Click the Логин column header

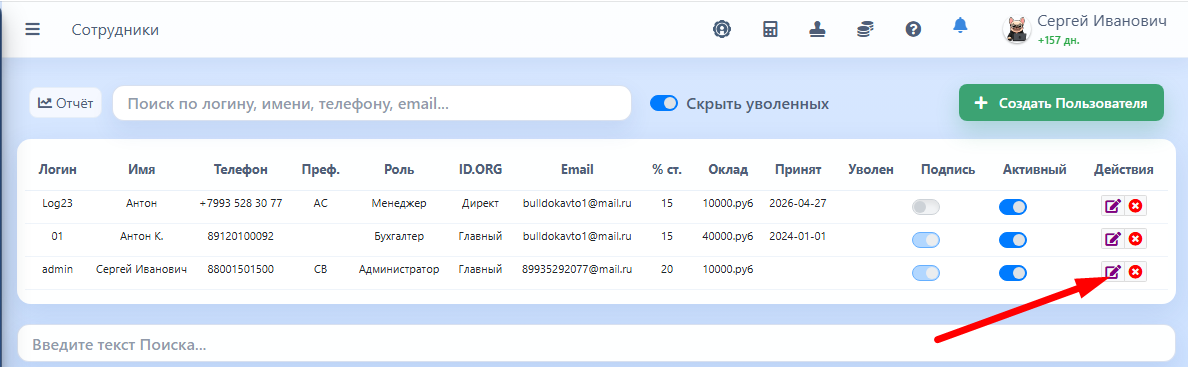point(58,170)
